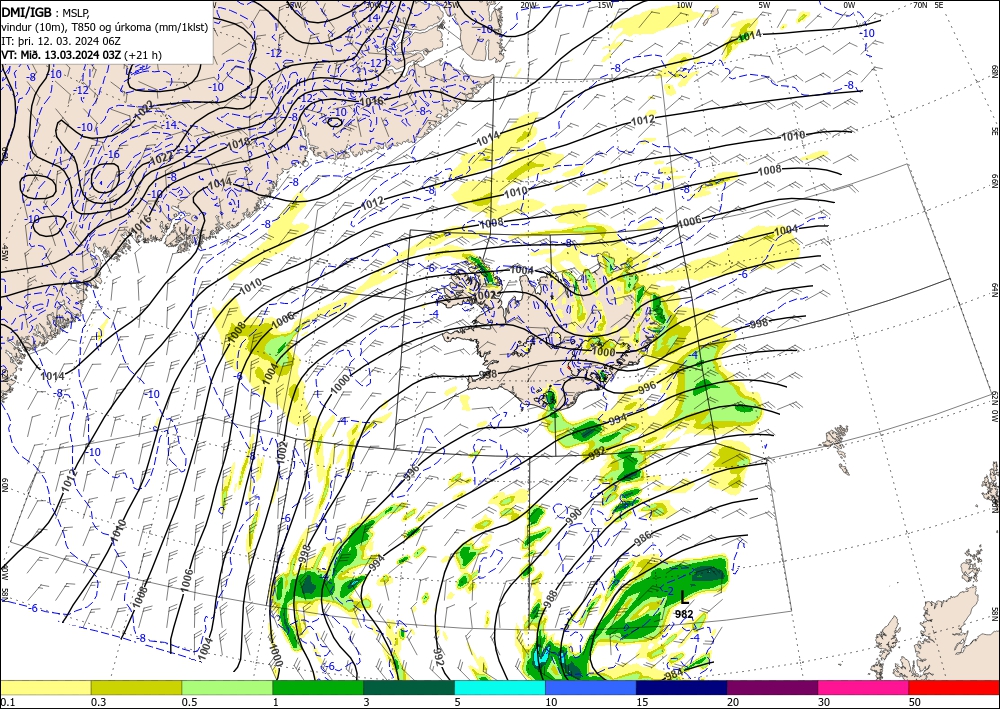Click the '0.1' legend scale value
Screen dimensions: 1000x709
point(6,702)
